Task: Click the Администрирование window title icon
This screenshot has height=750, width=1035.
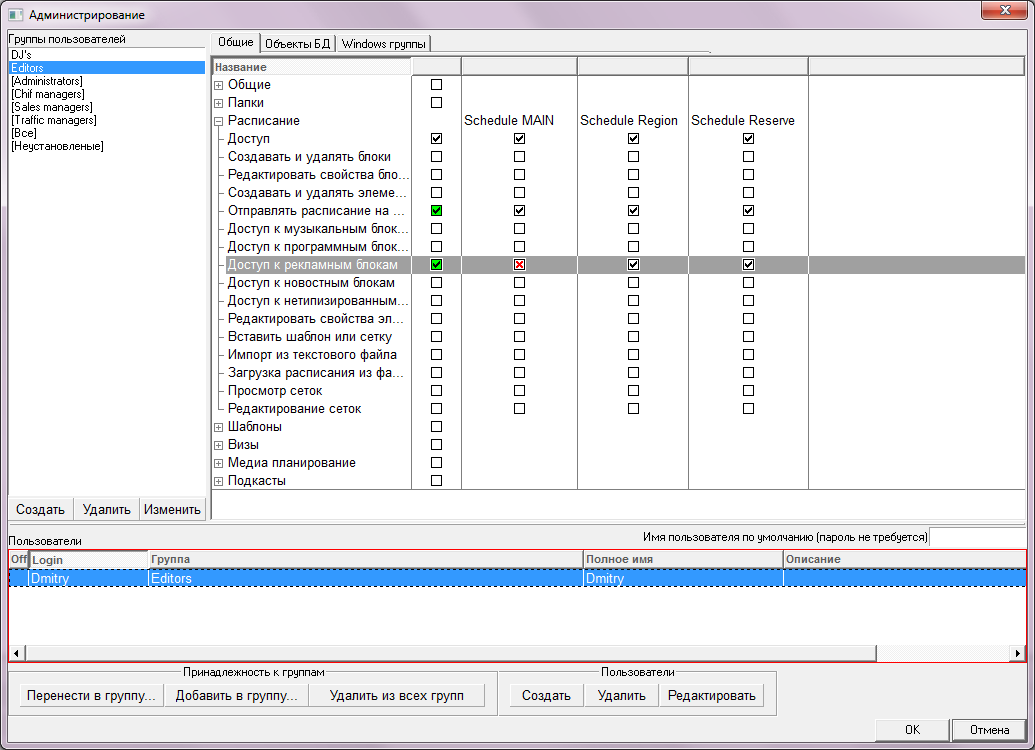Action: coord(15,15)
